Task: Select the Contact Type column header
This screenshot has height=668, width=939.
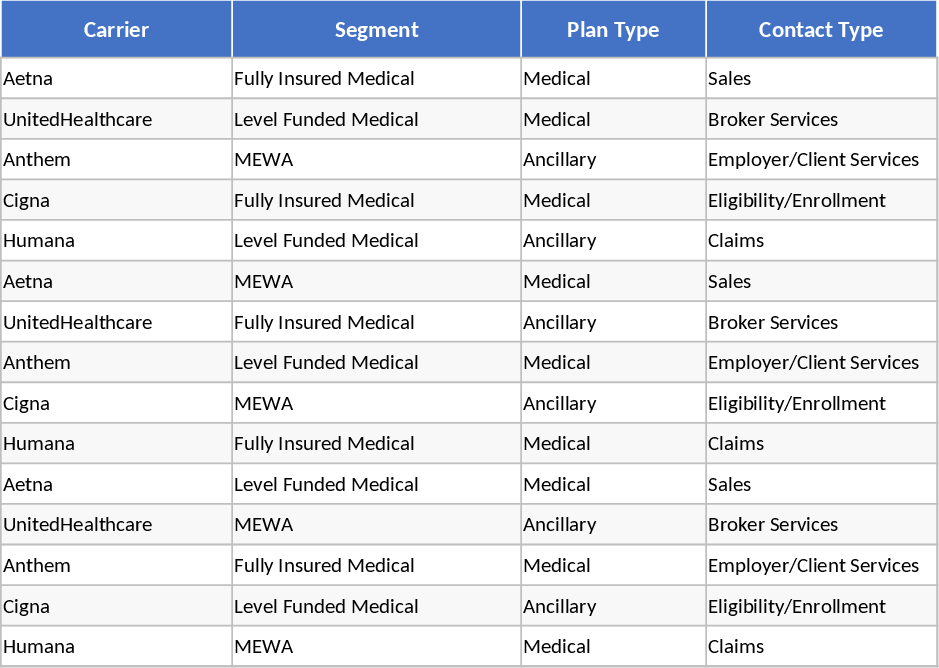Action: click(x=820, y=30)
